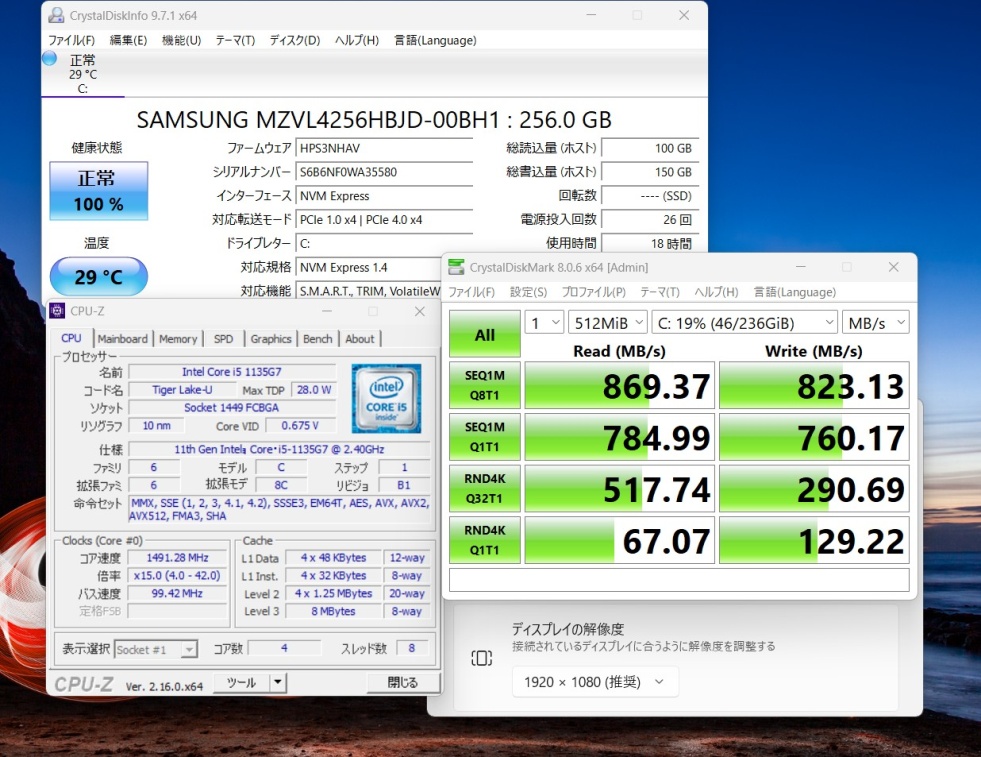Click the 使用時間 value 18 時間
Image resolution: width=981 pixels, height=757 pixels.
click(649, 243)
